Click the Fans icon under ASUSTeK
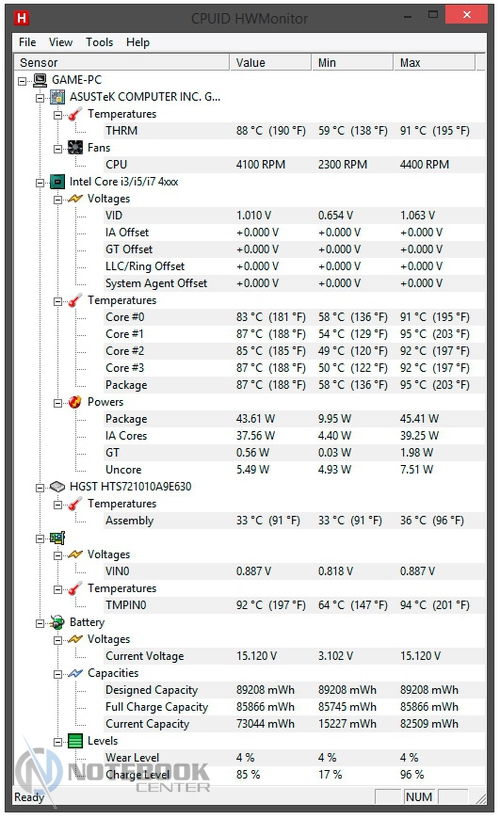The width and height of the screenshot is (500, 819). click(x=75, y=148)
